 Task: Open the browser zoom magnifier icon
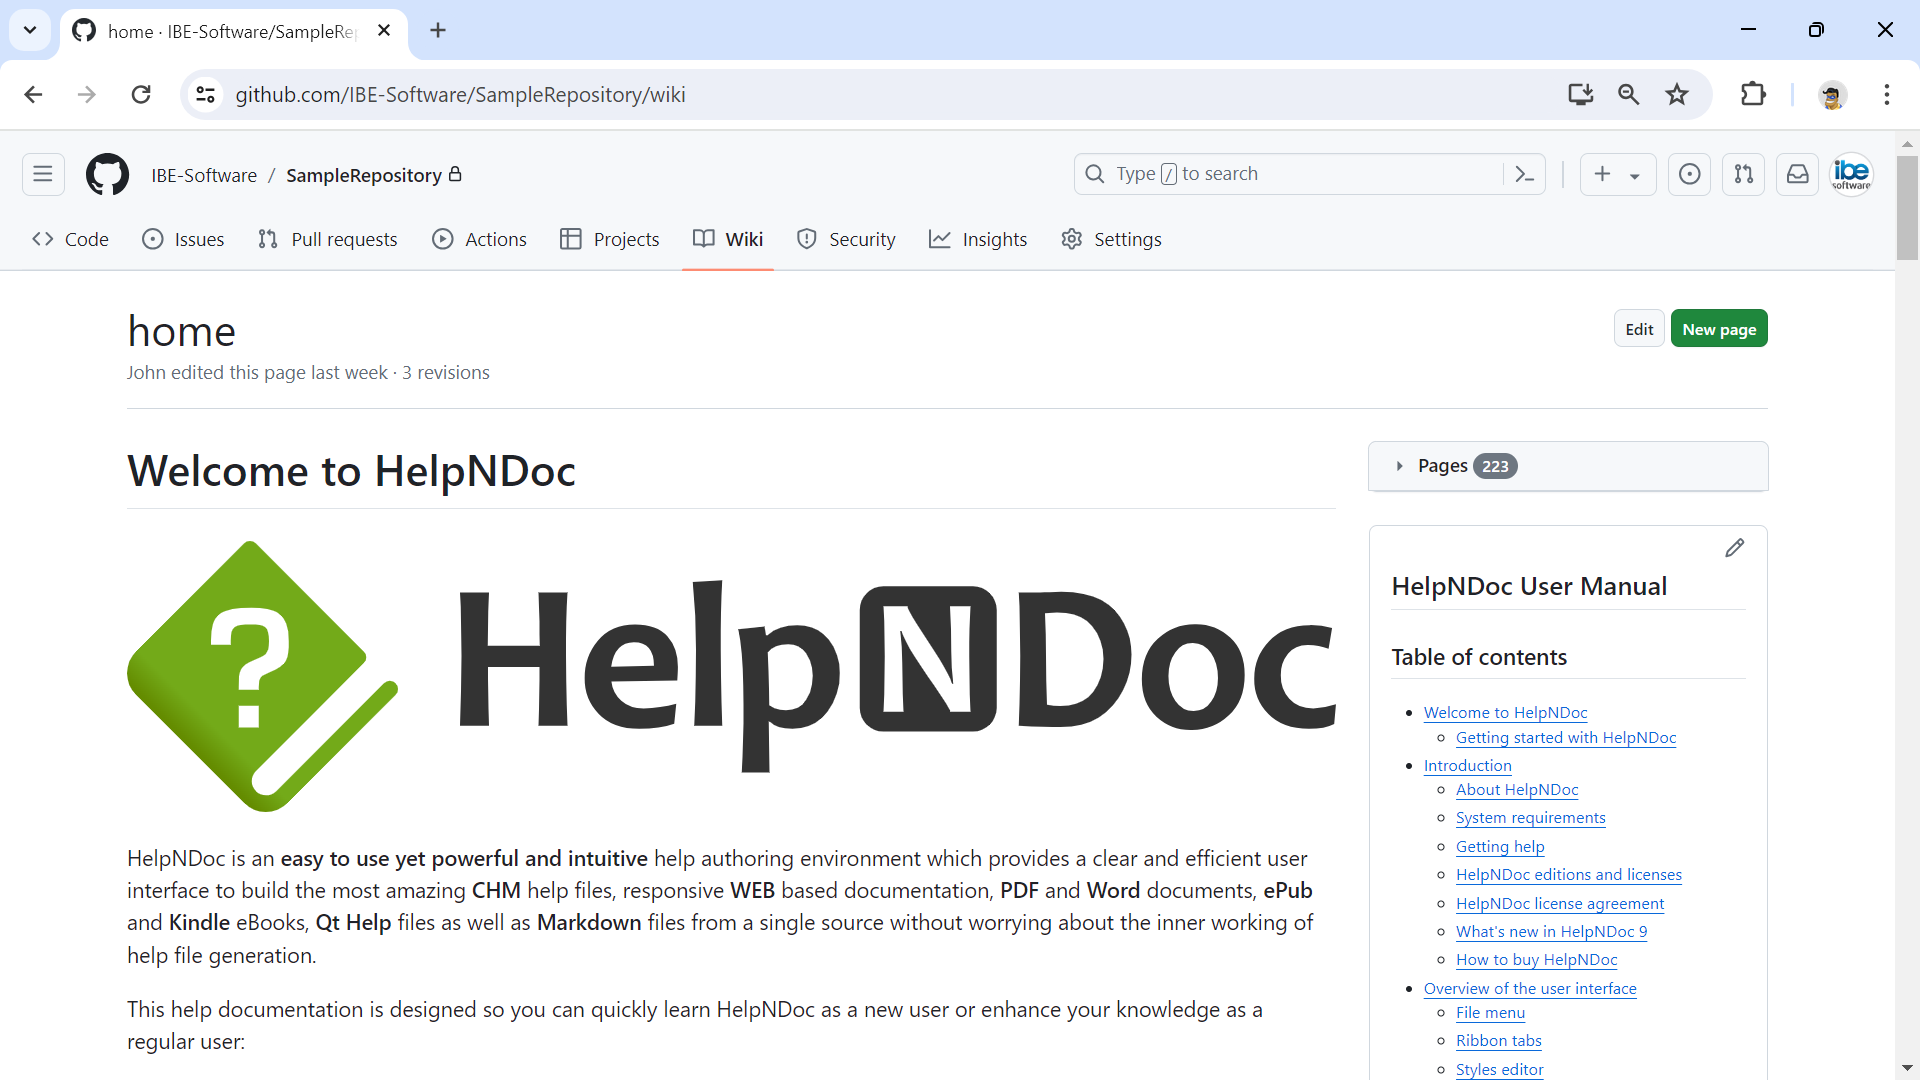point(1628,94)
